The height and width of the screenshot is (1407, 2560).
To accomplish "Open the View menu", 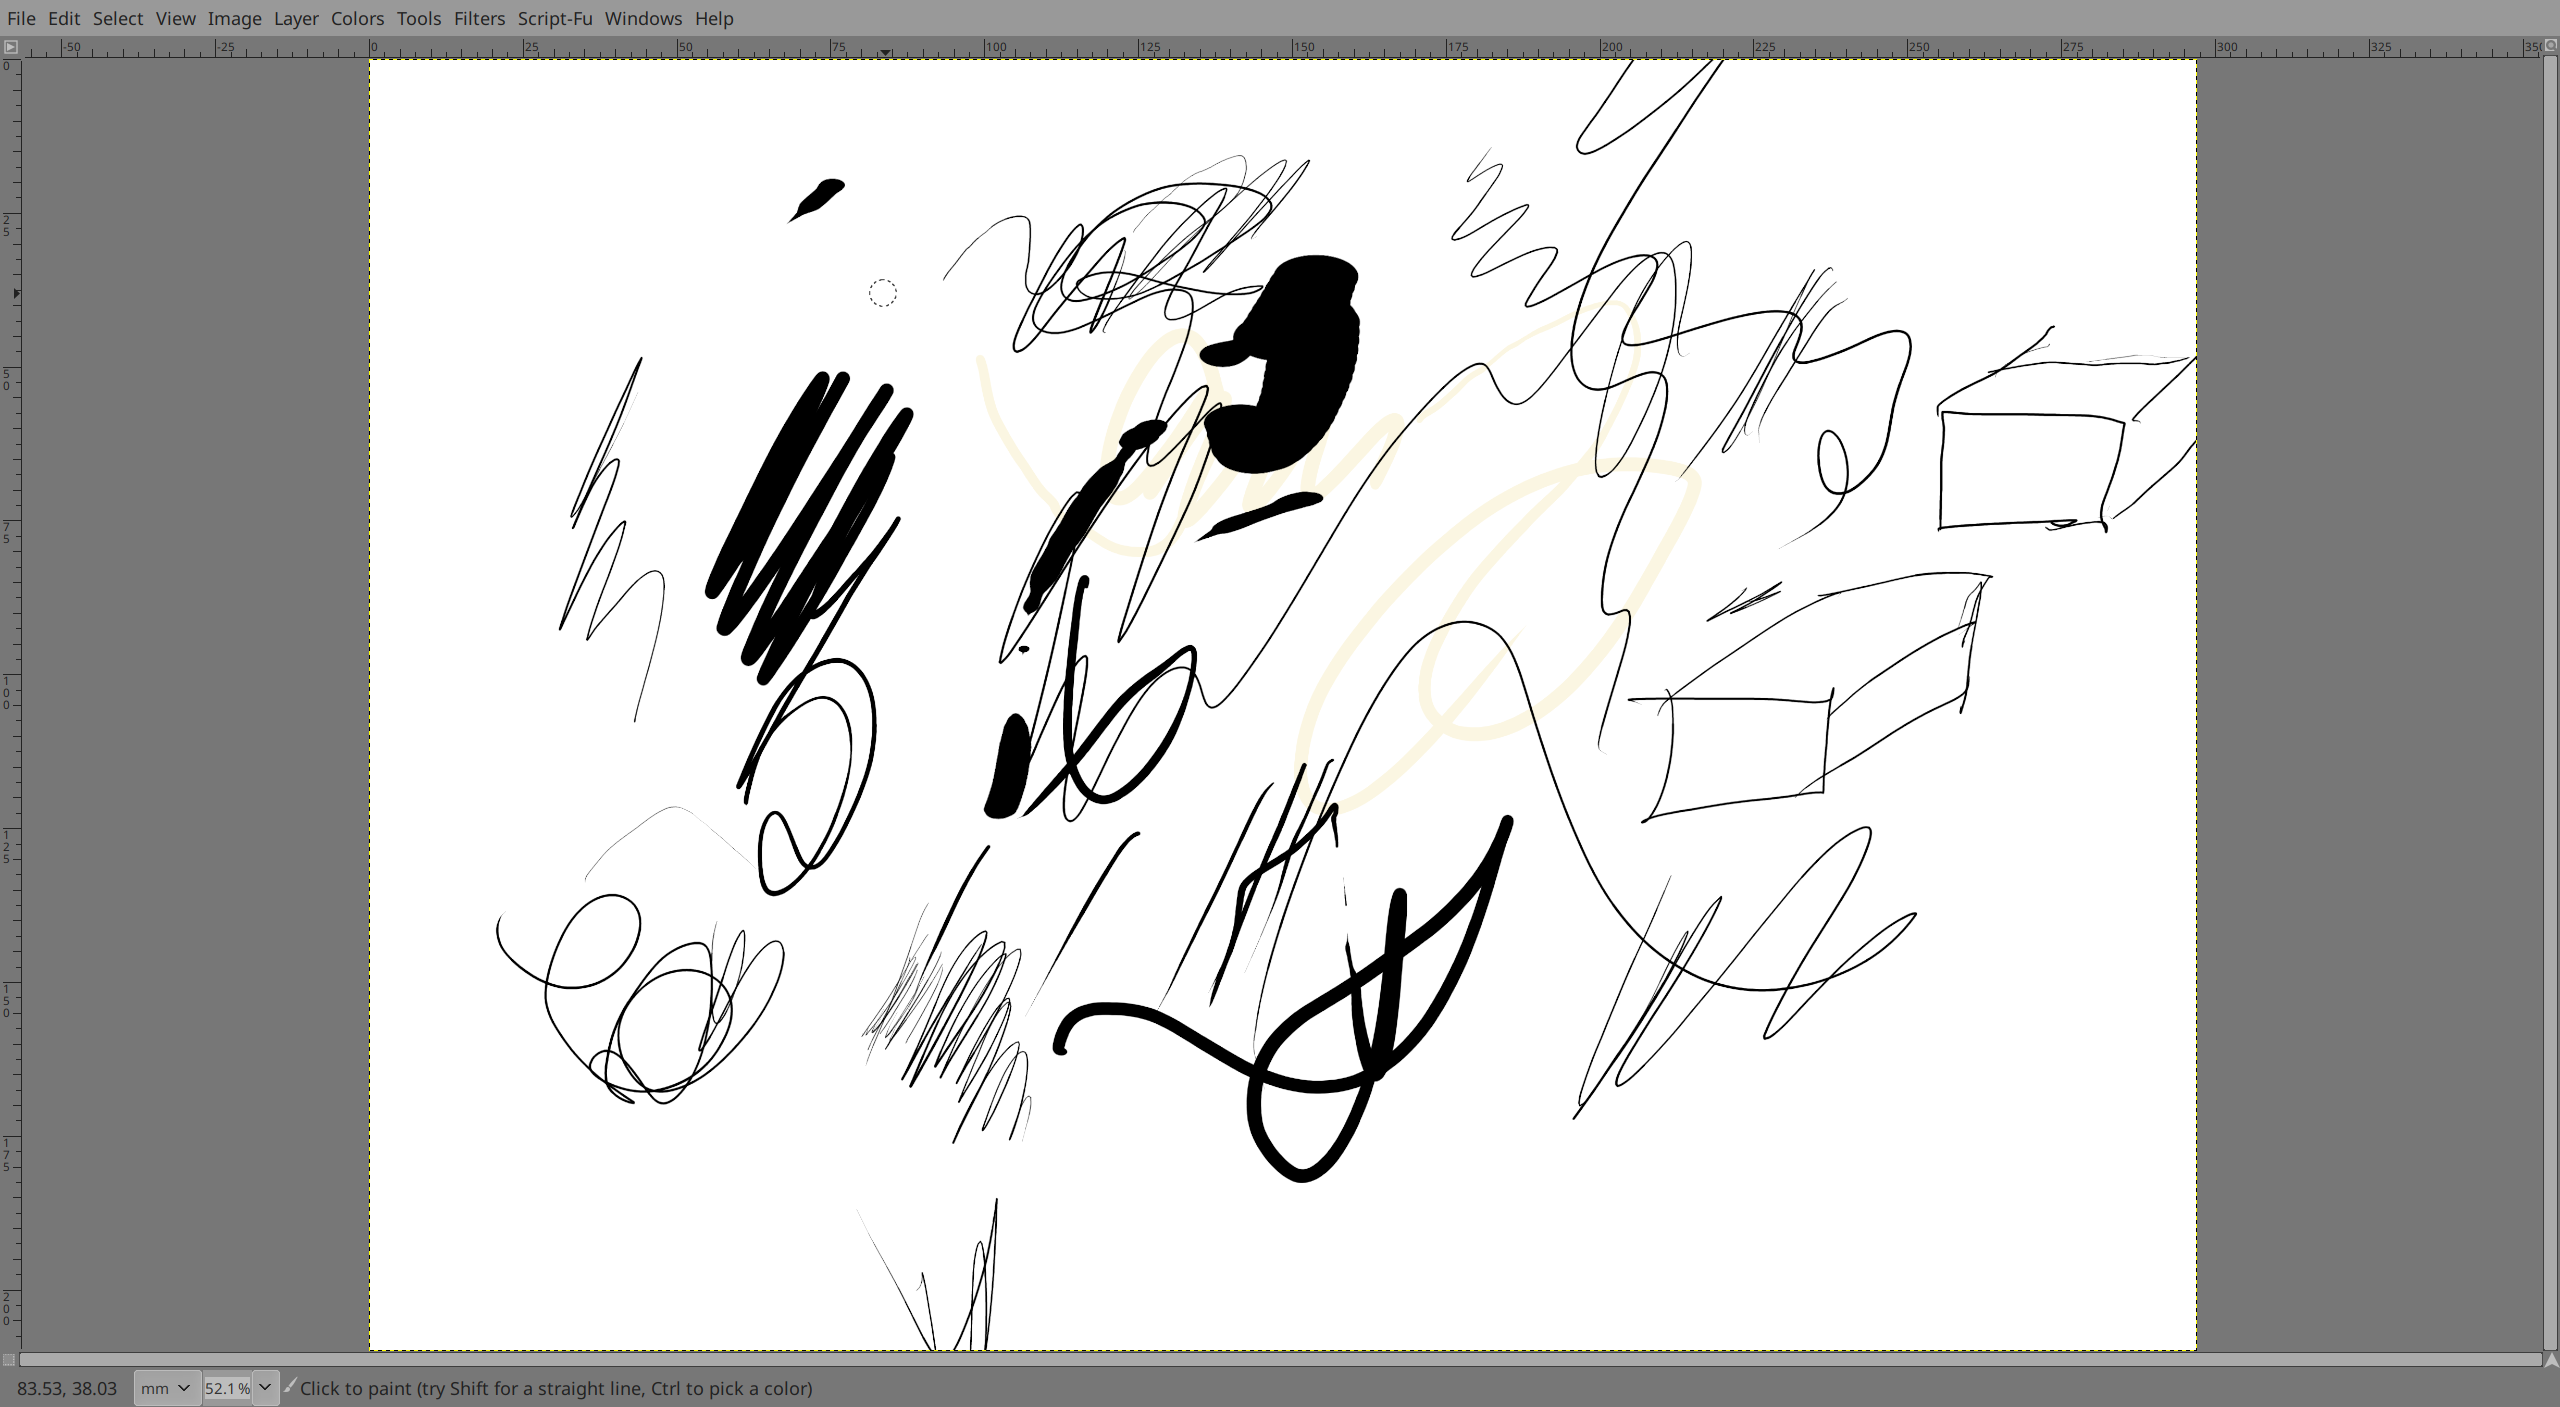I will pyautogui.click(x=176, y=18).
